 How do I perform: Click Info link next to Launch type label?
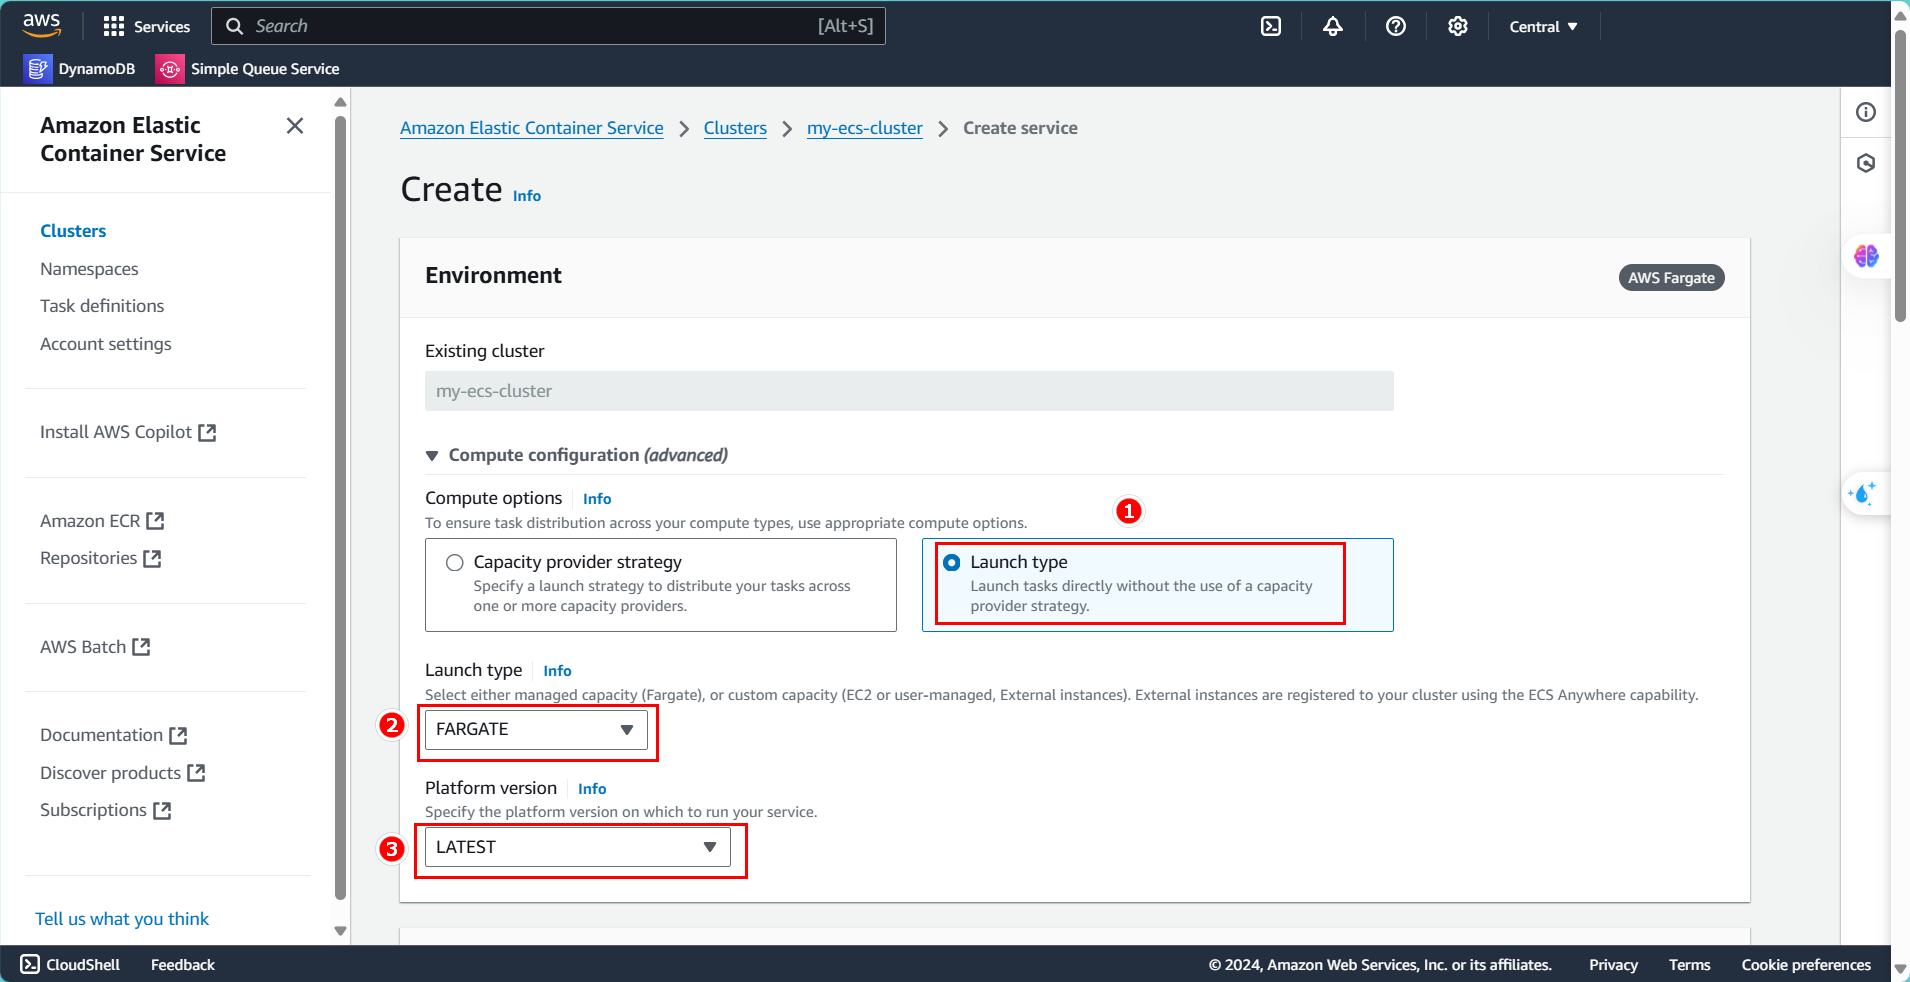point(558,671)
